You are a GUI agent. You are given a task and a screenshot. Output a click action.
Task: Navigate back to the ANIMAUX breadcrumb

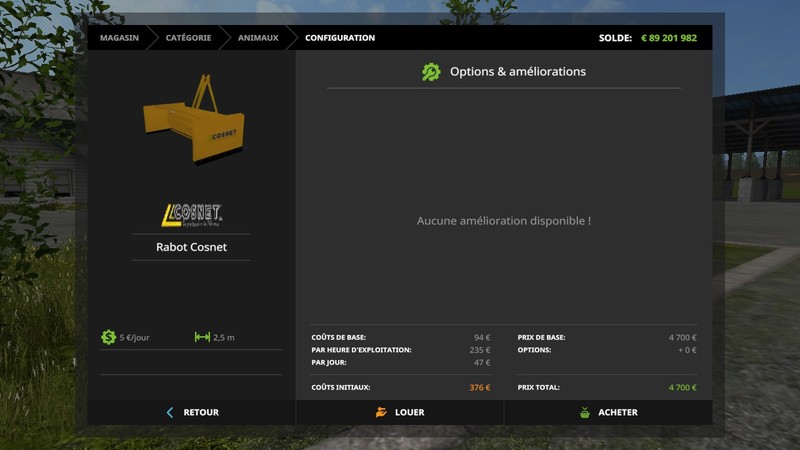[x=258, y=38]
